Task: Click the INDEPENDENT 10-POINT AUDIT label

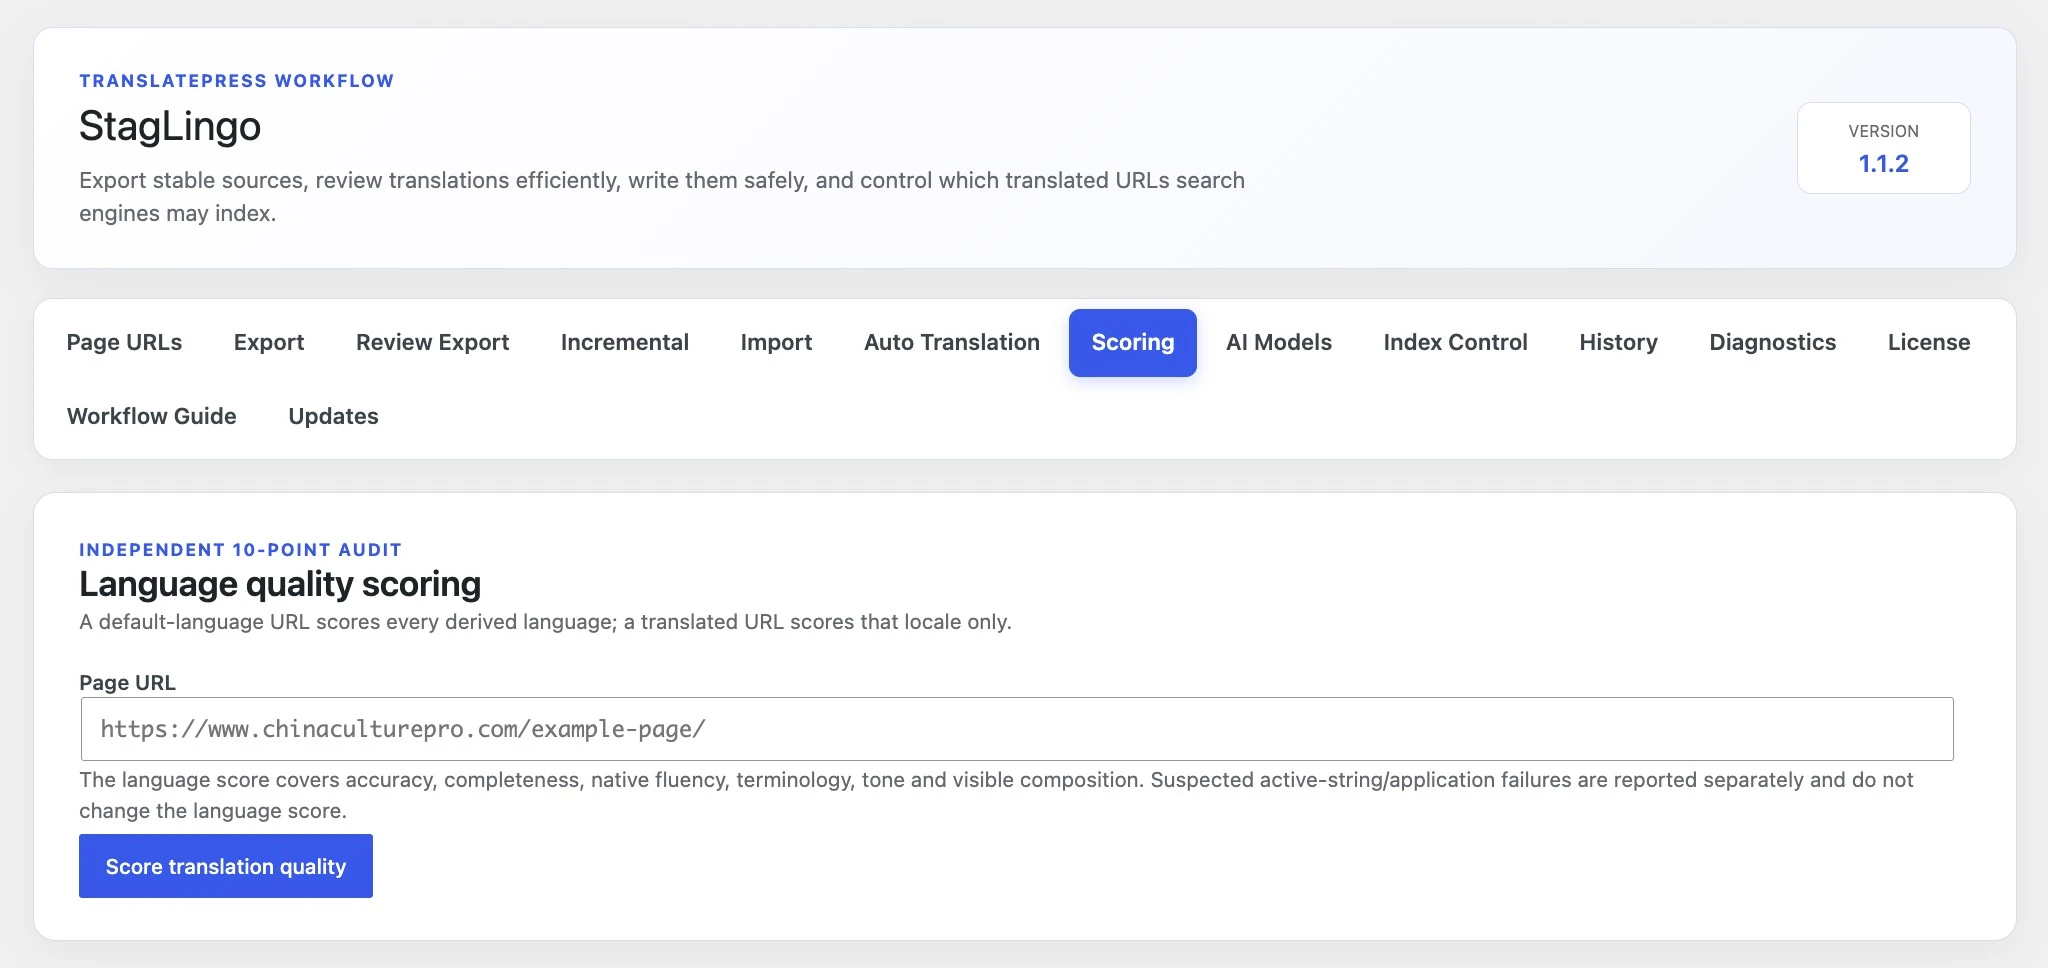Action: click(240, 550)
